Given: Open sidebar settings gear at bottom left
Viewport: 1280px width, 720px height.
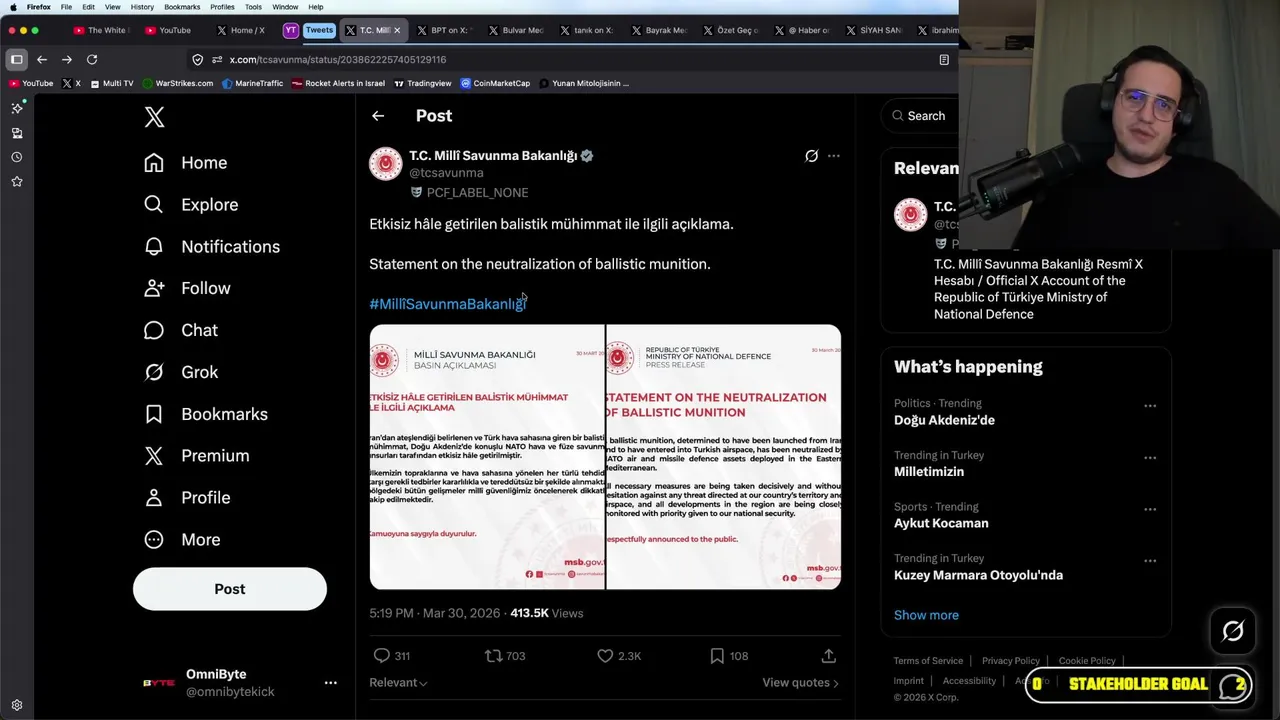Looking at the screenshot, I should tap(17, 705).
